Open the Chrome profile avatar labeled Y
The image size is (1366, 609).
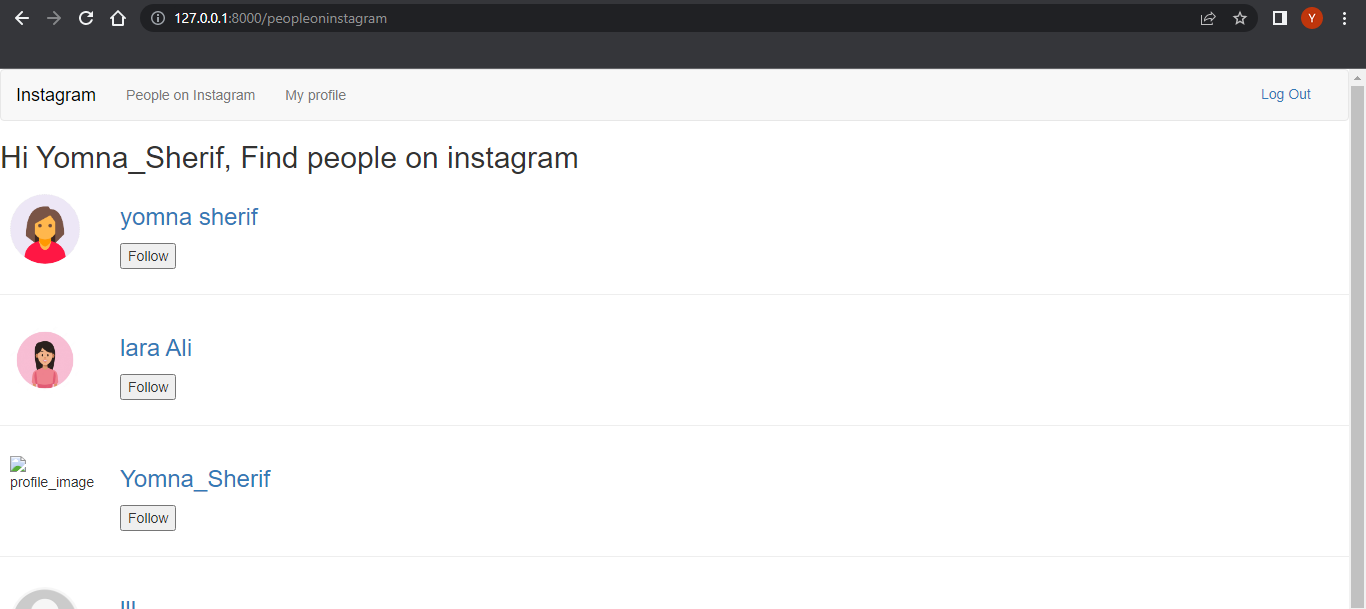pyautogui.click(x=1311, y=18)
